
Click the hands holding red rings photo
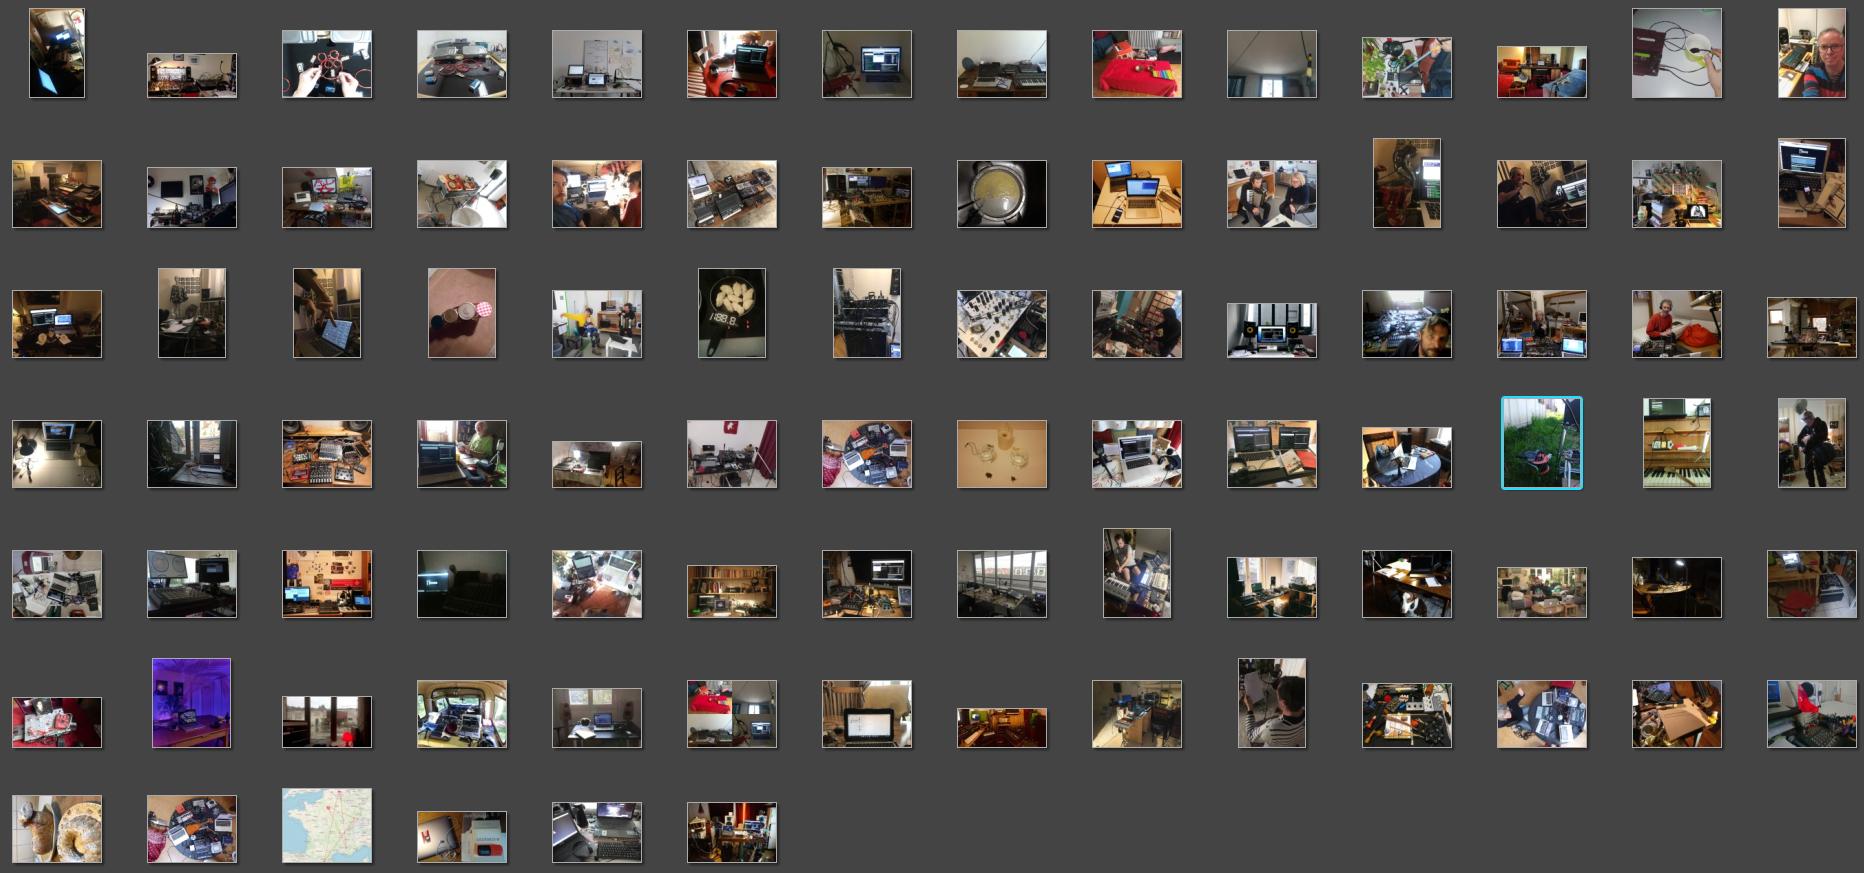tap(327, 64)
